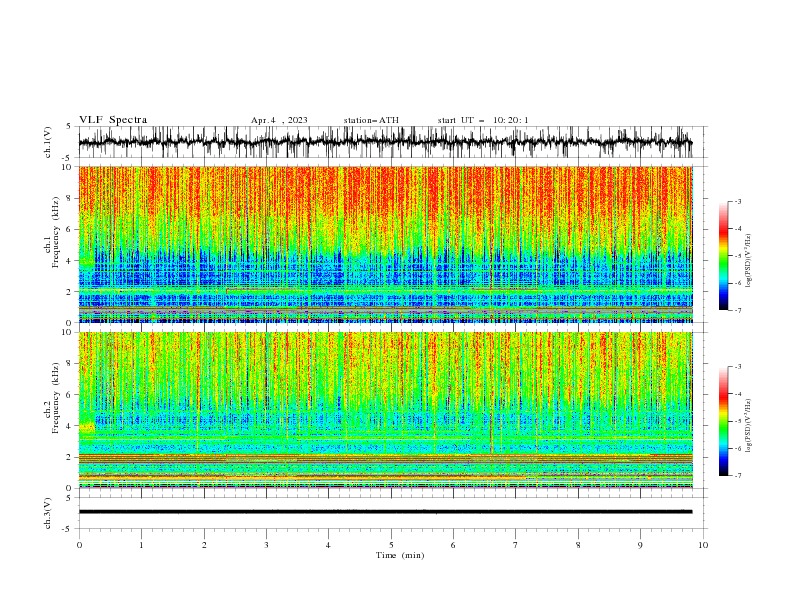
Task: Click time axis tick label "9"
Action: [640, 545]
